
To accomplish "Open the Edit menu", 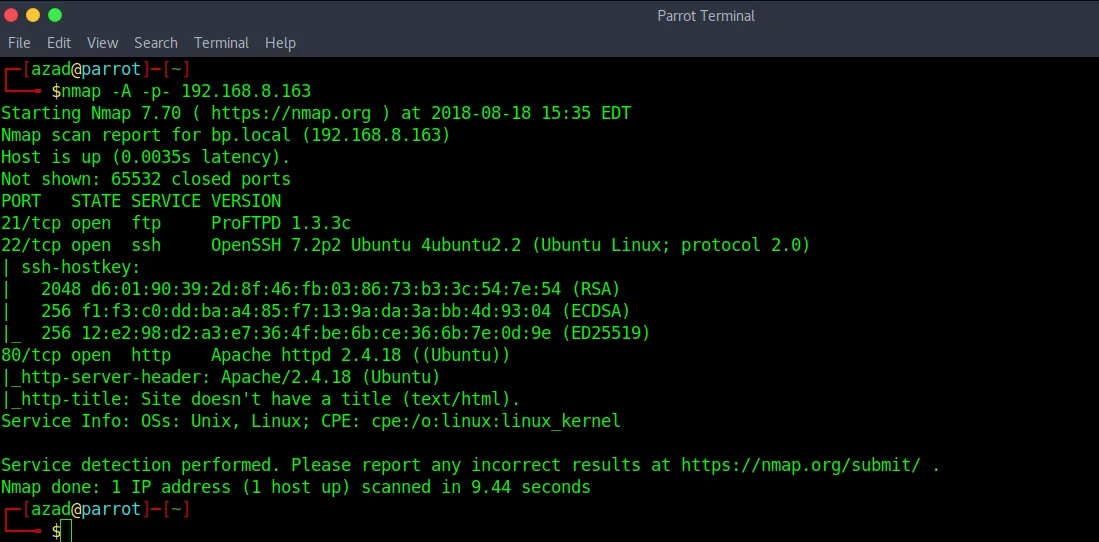I will click(x=59, y=43).
